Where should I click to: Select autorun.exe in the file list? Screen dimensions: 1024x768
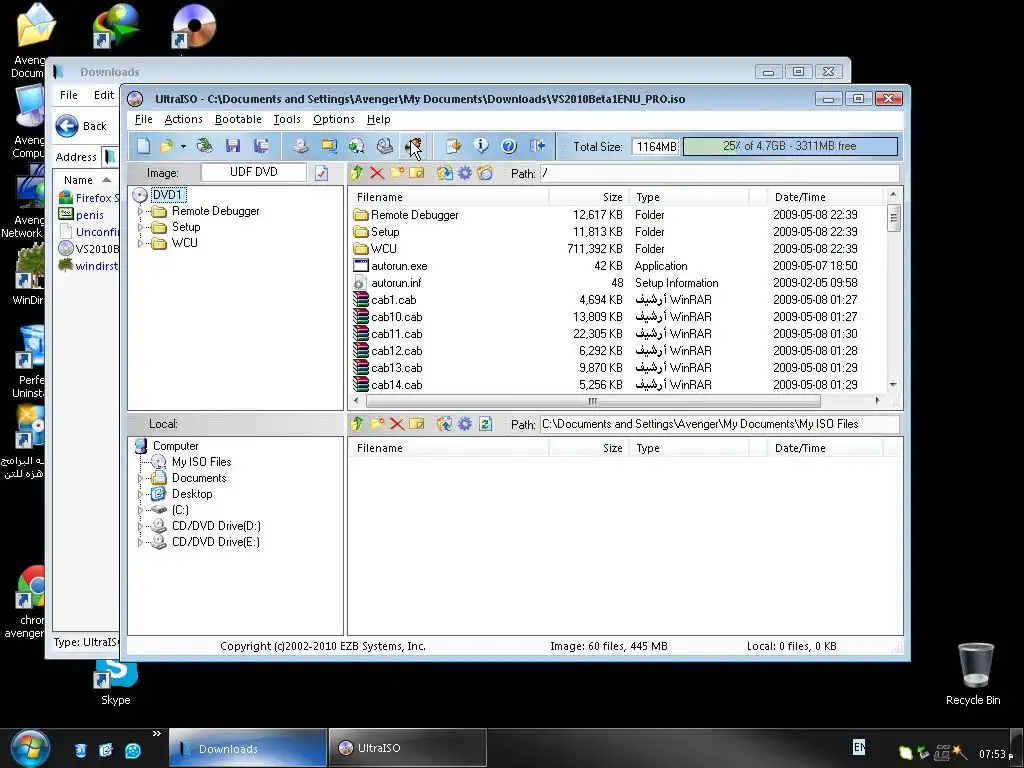click(x=399, y=266)
